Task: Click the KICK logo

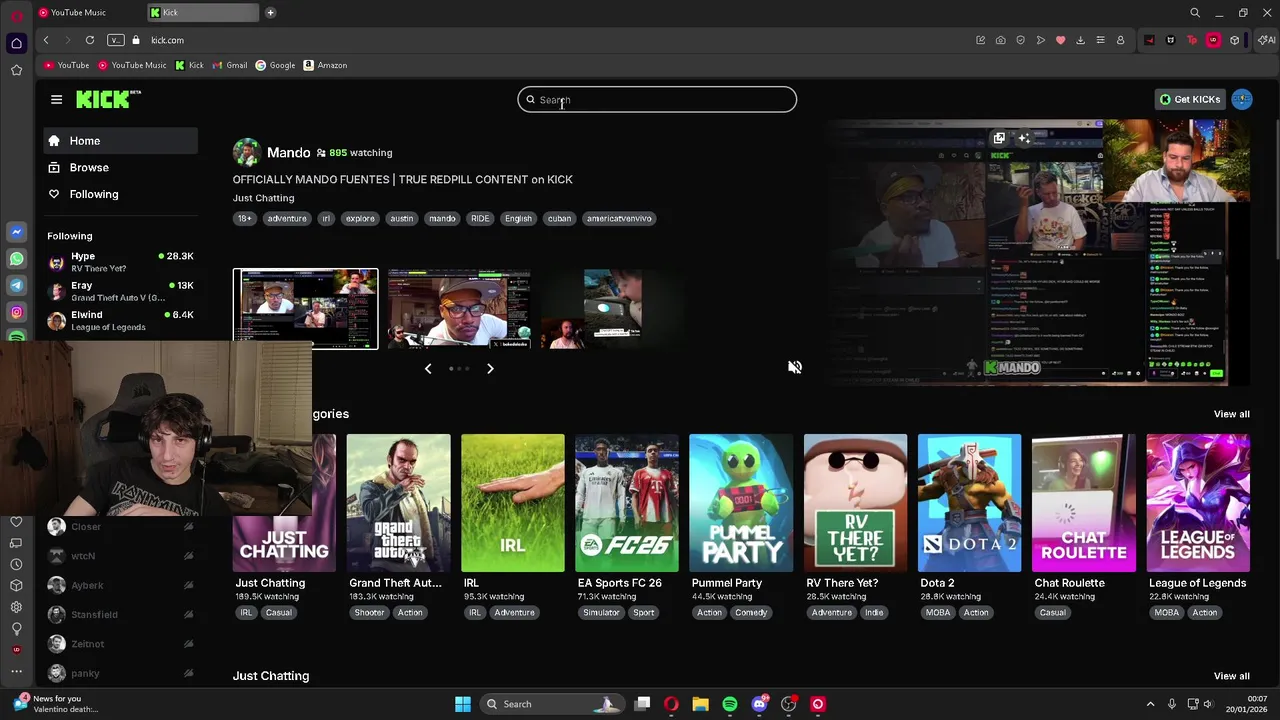Action: [x=108, y=99]
